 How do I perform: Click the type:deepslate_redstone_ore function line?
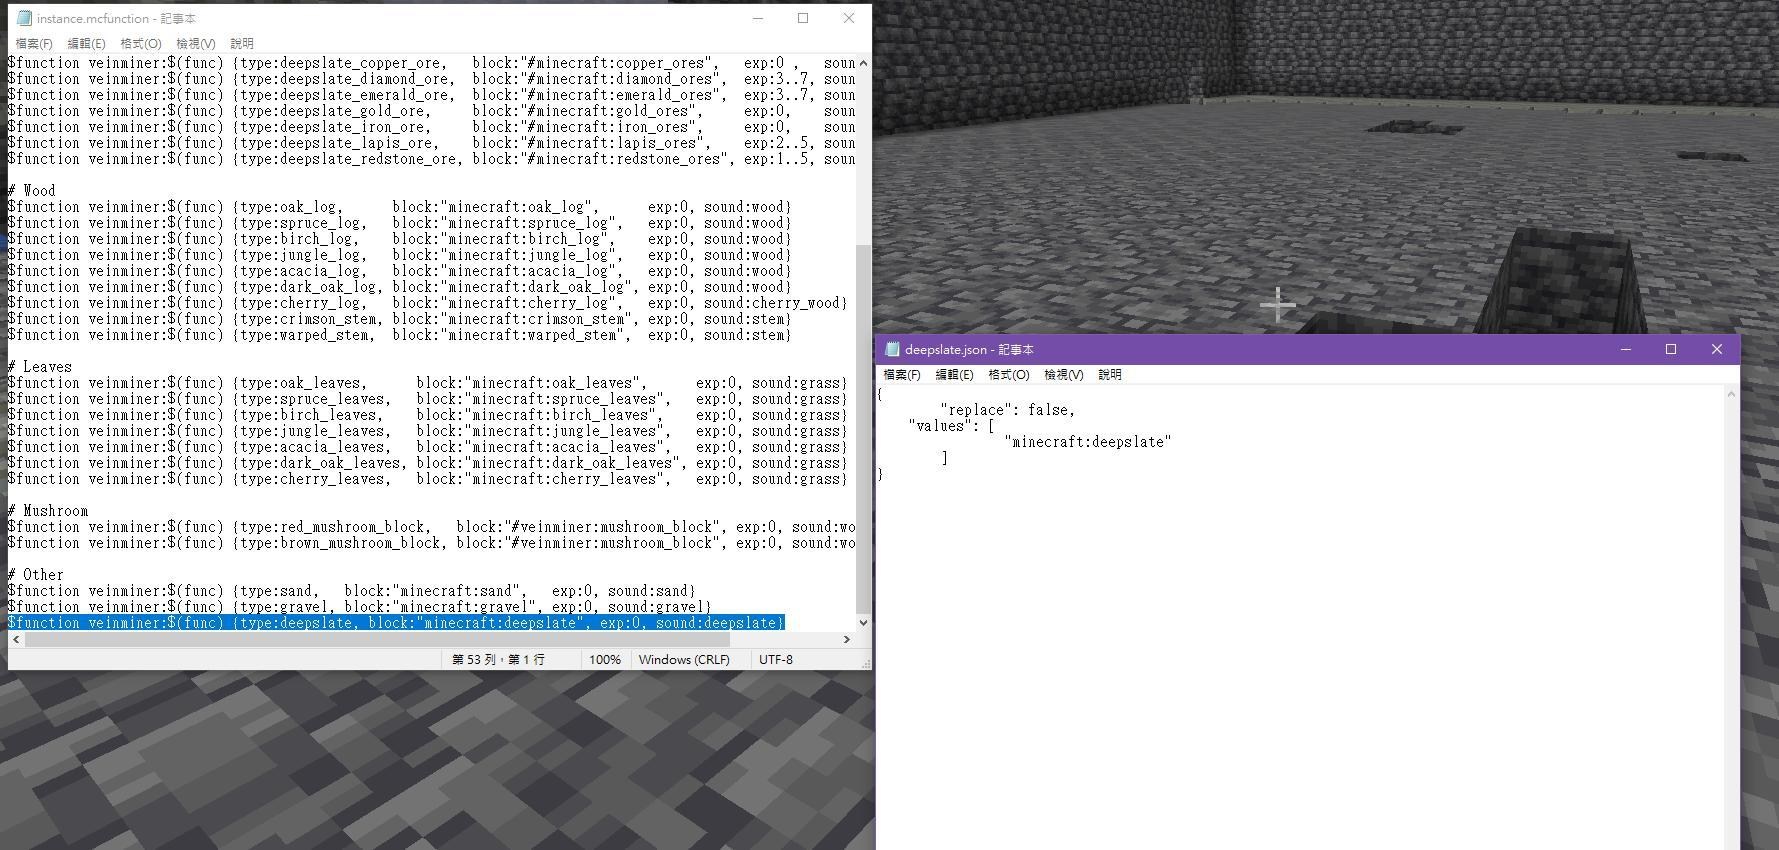[x=432, y=159]
